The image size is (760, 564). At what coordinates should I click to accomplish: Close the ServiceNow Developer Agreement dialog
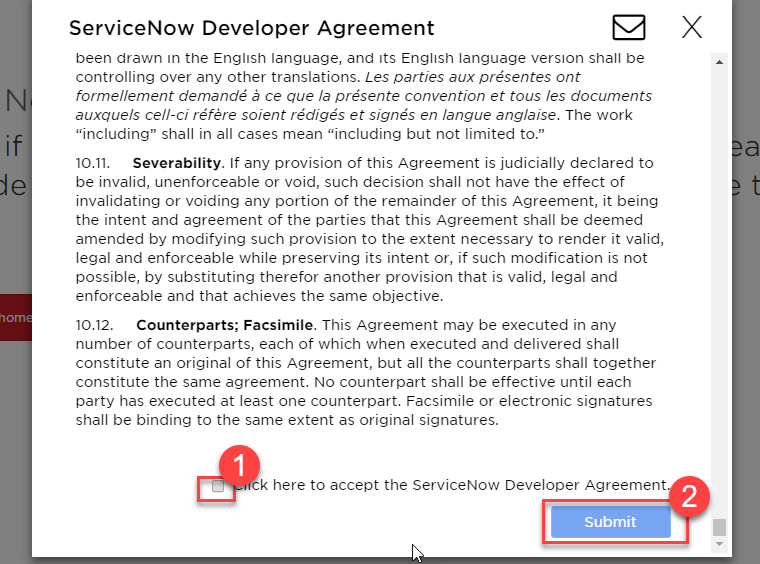pyautogui.click(x=692, y=27)
